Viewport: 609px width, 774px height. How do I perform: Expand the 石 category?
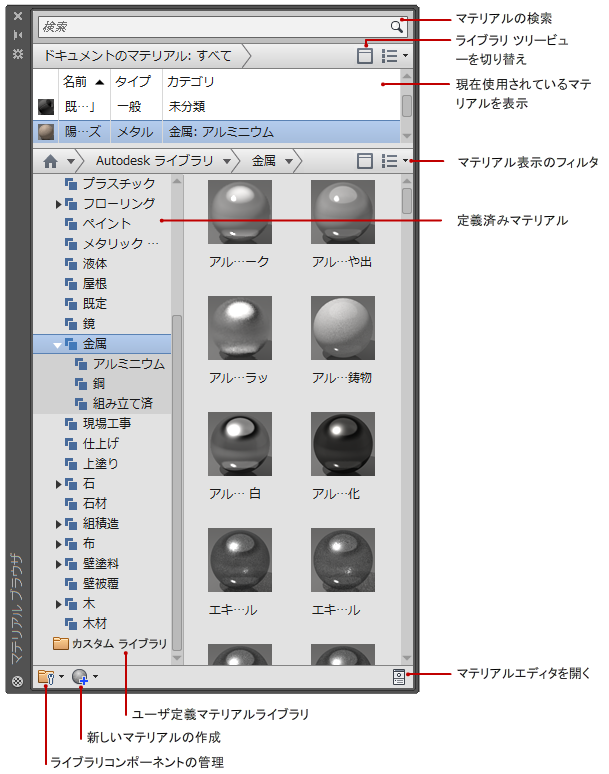(58, 484)
